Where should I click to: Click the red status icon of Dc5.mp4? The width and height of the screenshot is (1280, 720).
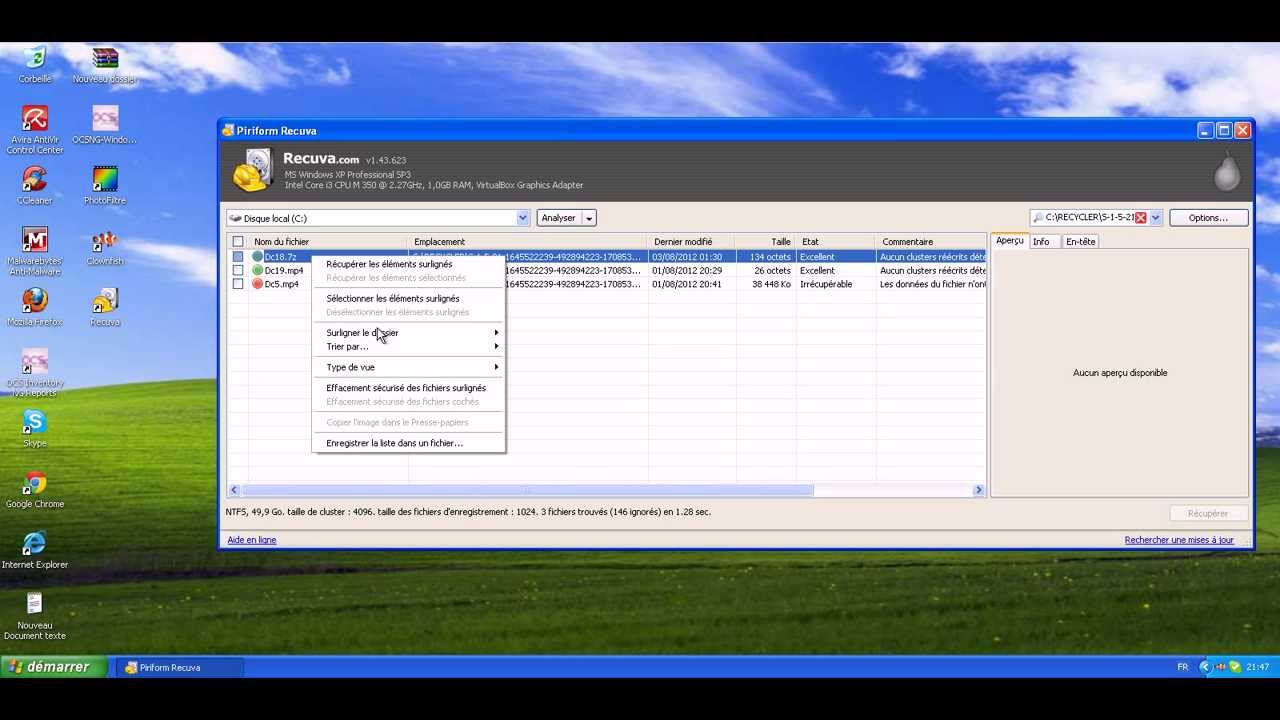pyautogui.click(x=258, y=284)
